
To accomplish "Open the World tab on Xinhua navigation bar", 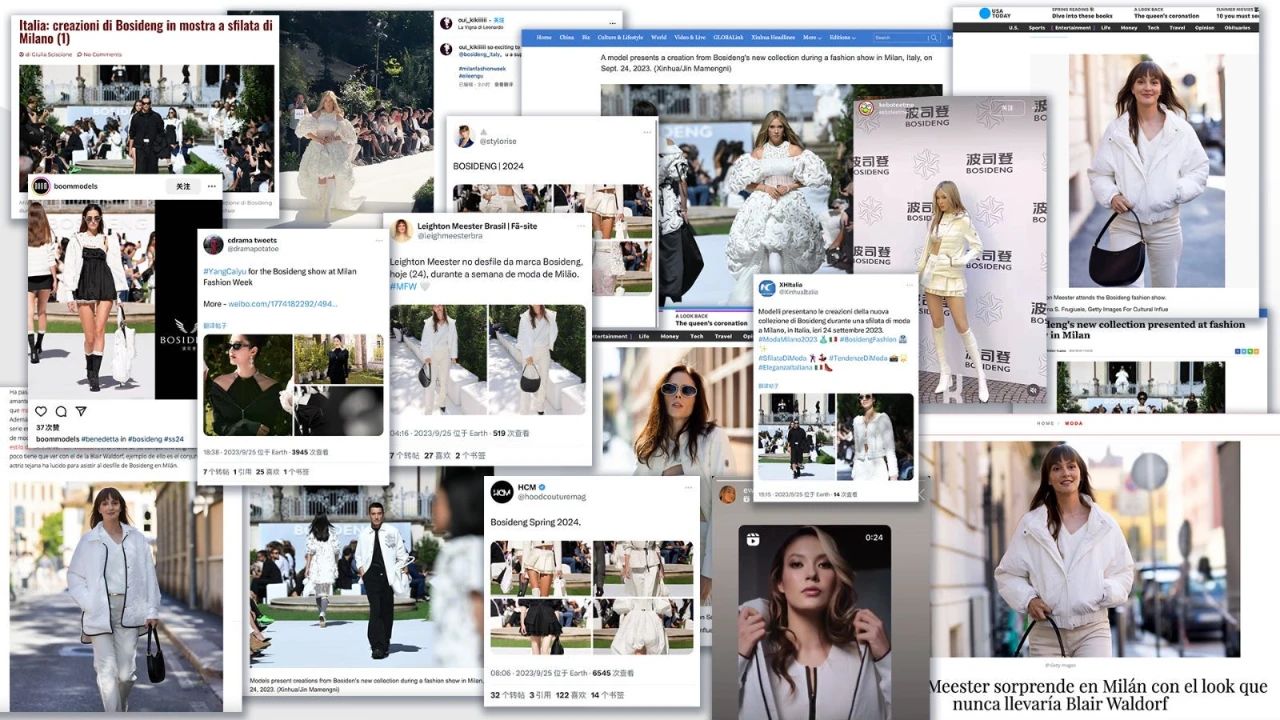I will pyautogui.click(x=659, y=37).
